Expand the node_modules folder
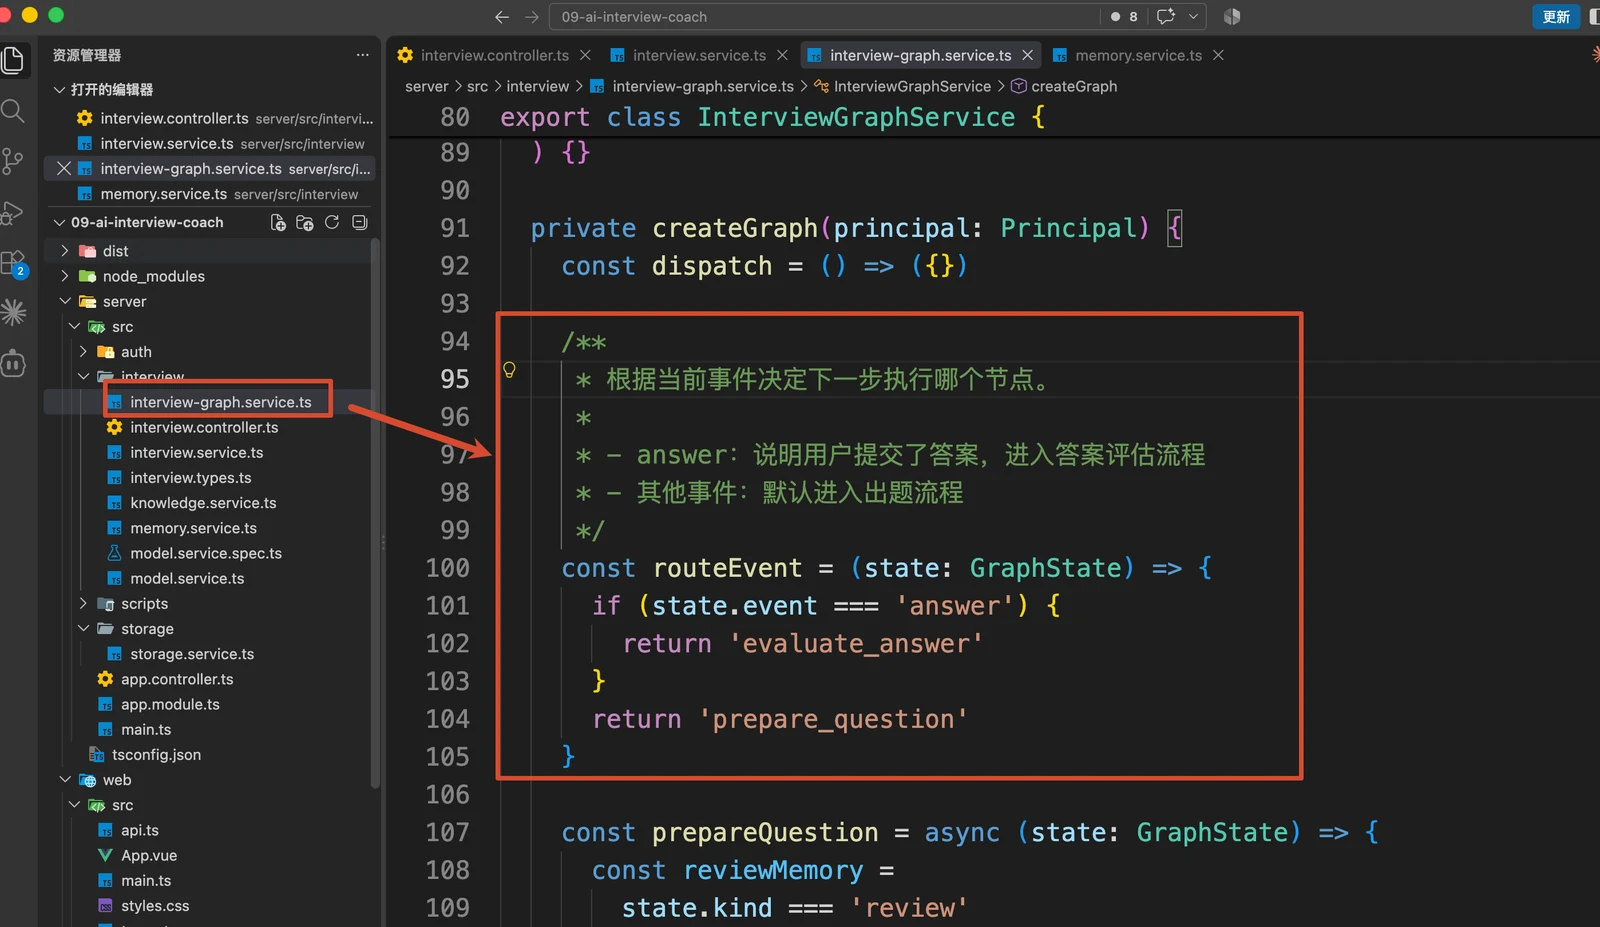This screenshot has height=927, width=1600. pyautogui.click(x=65, y=276)
